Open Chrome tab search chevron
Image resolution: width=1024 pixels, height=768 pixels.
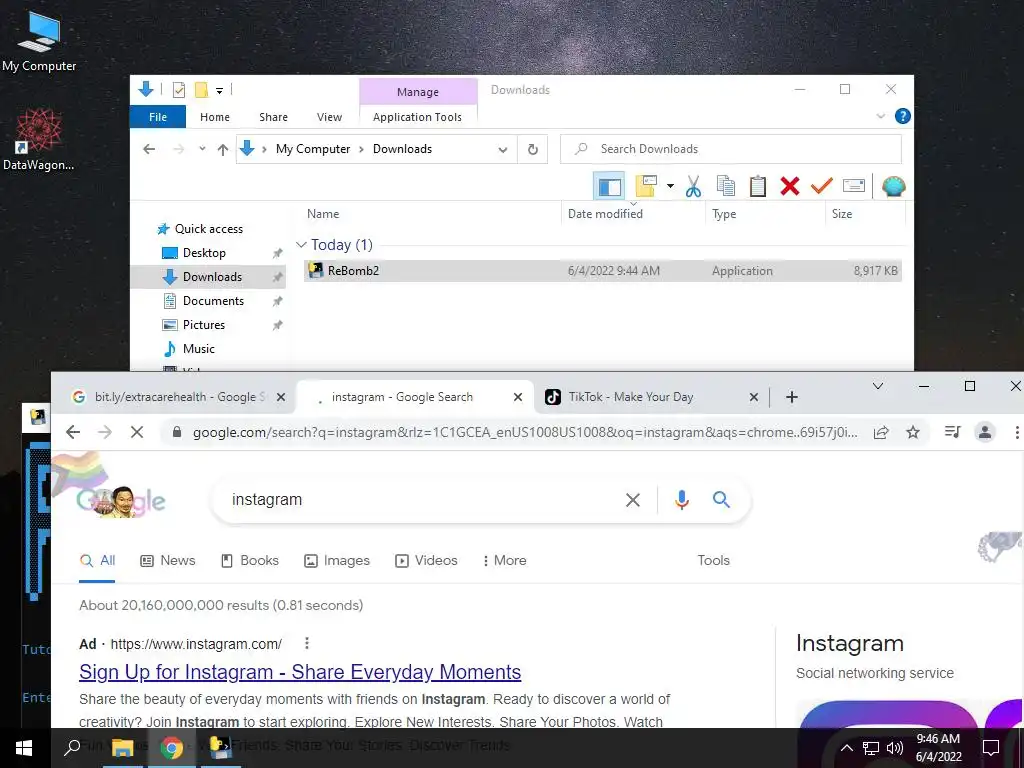click(x=878, y=386)
